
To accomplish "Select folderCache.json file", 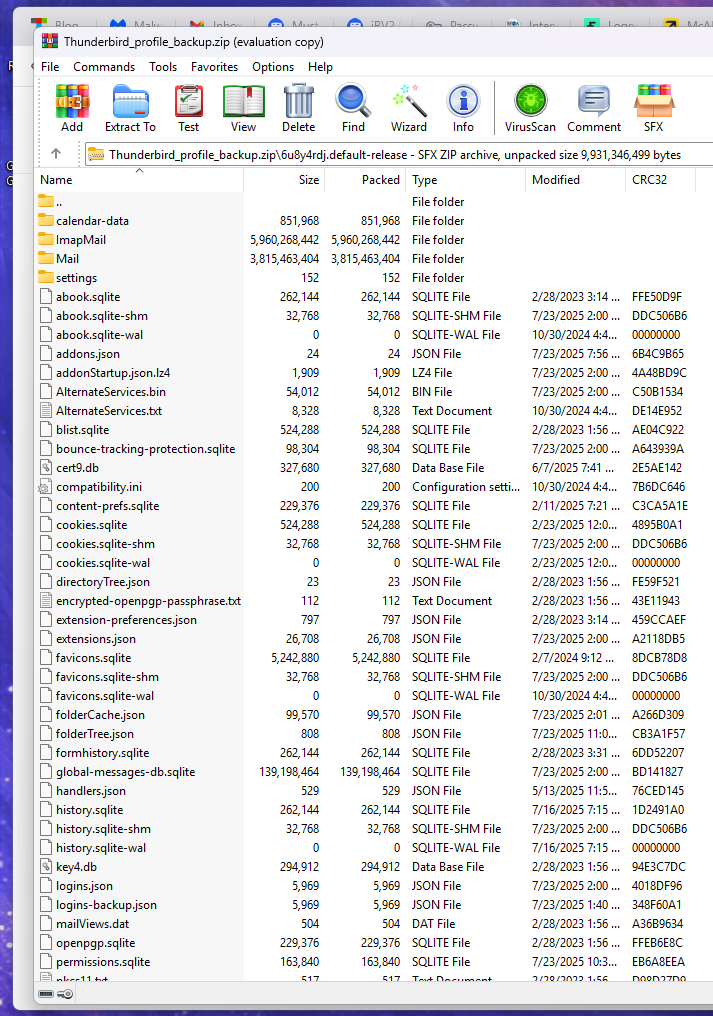I will click(x=92, y=715).
